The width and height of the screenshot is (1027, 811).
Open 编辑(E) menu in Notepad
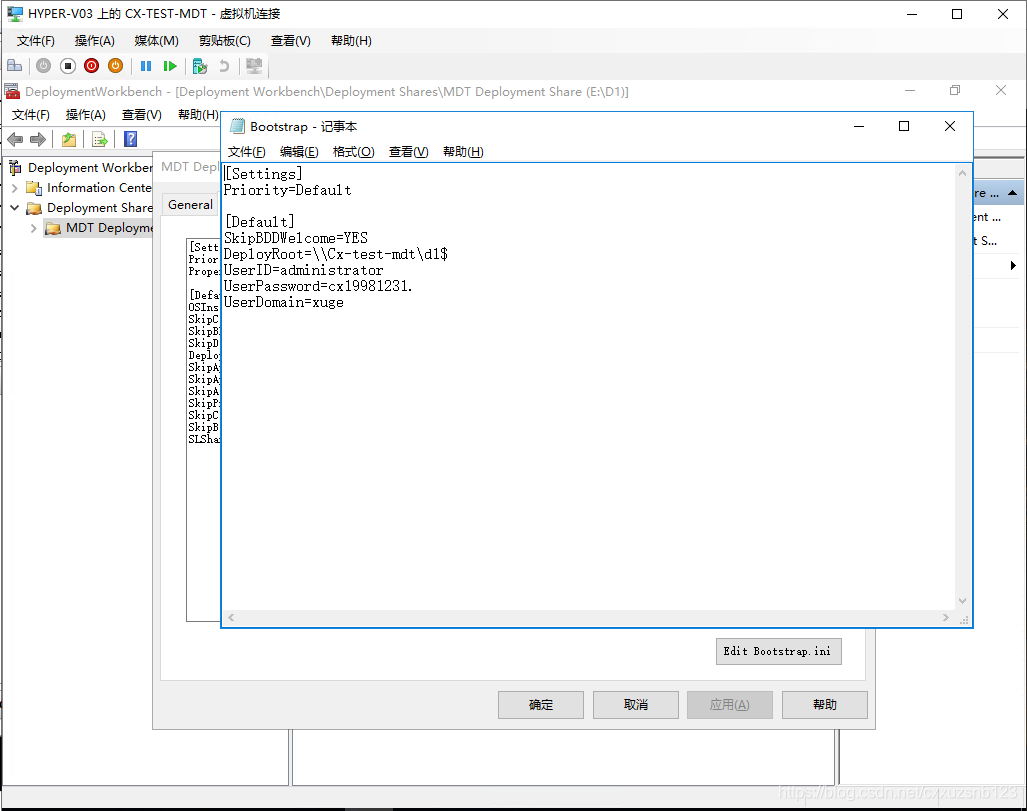click(299, 152)
